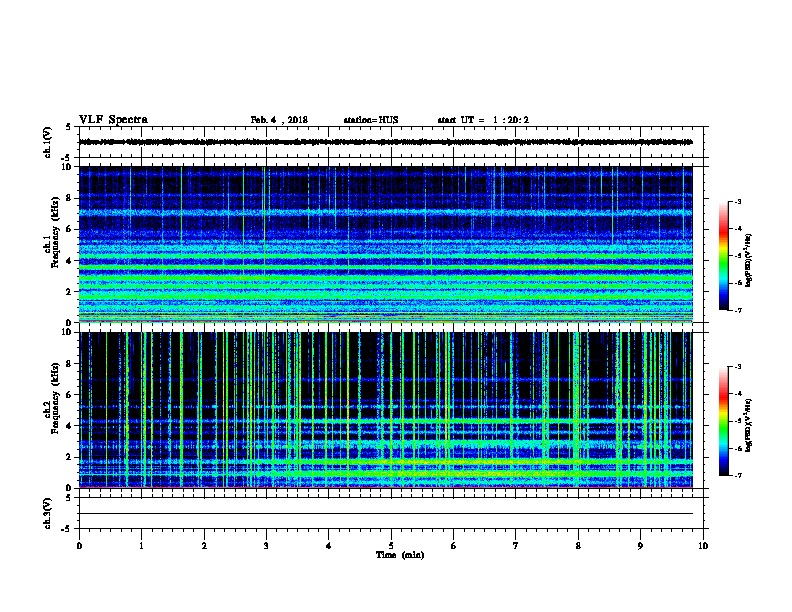
Task: Click the "-3" tick on the lower colorbar
Action: 738,367
